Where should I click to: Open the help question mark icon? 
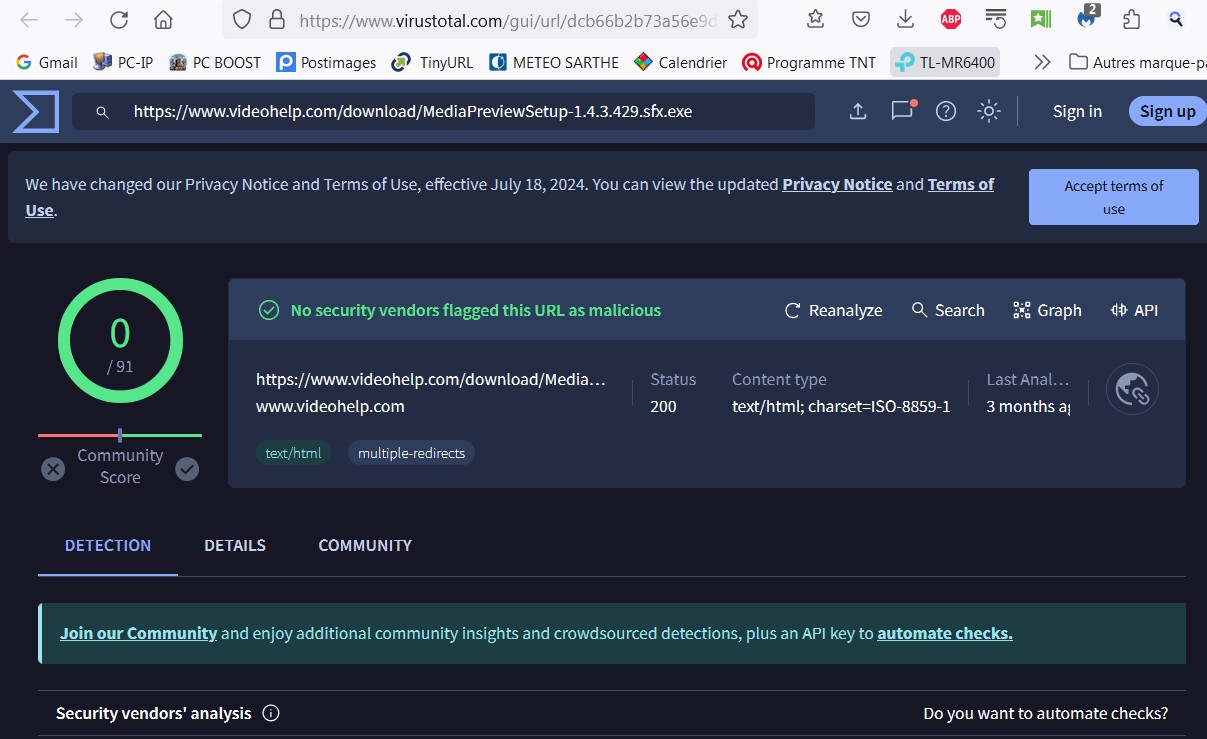pyautogui.click(x=946, y=111)
